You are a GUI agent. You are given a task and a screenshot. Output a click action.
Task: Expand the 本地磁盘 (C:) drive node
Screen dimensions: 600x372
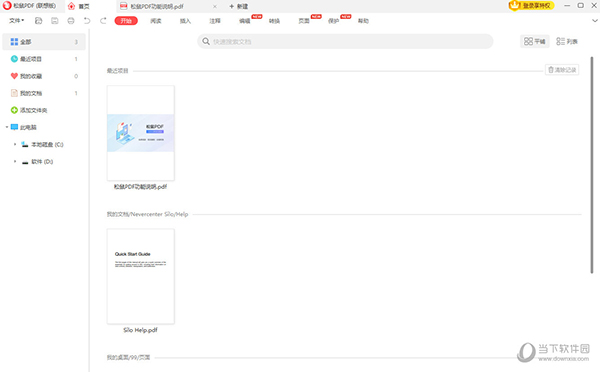coord(15,144)
